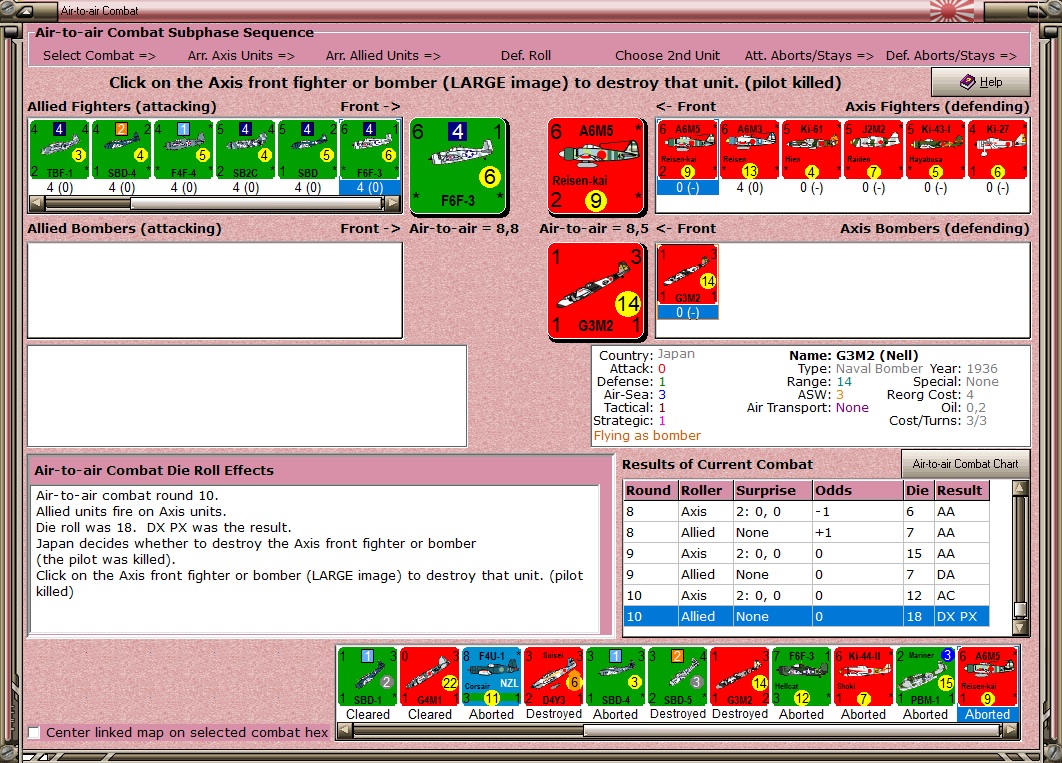Select the round 9 Allied DA result row
The image size is (1062, 763).
tap(806, 574)
